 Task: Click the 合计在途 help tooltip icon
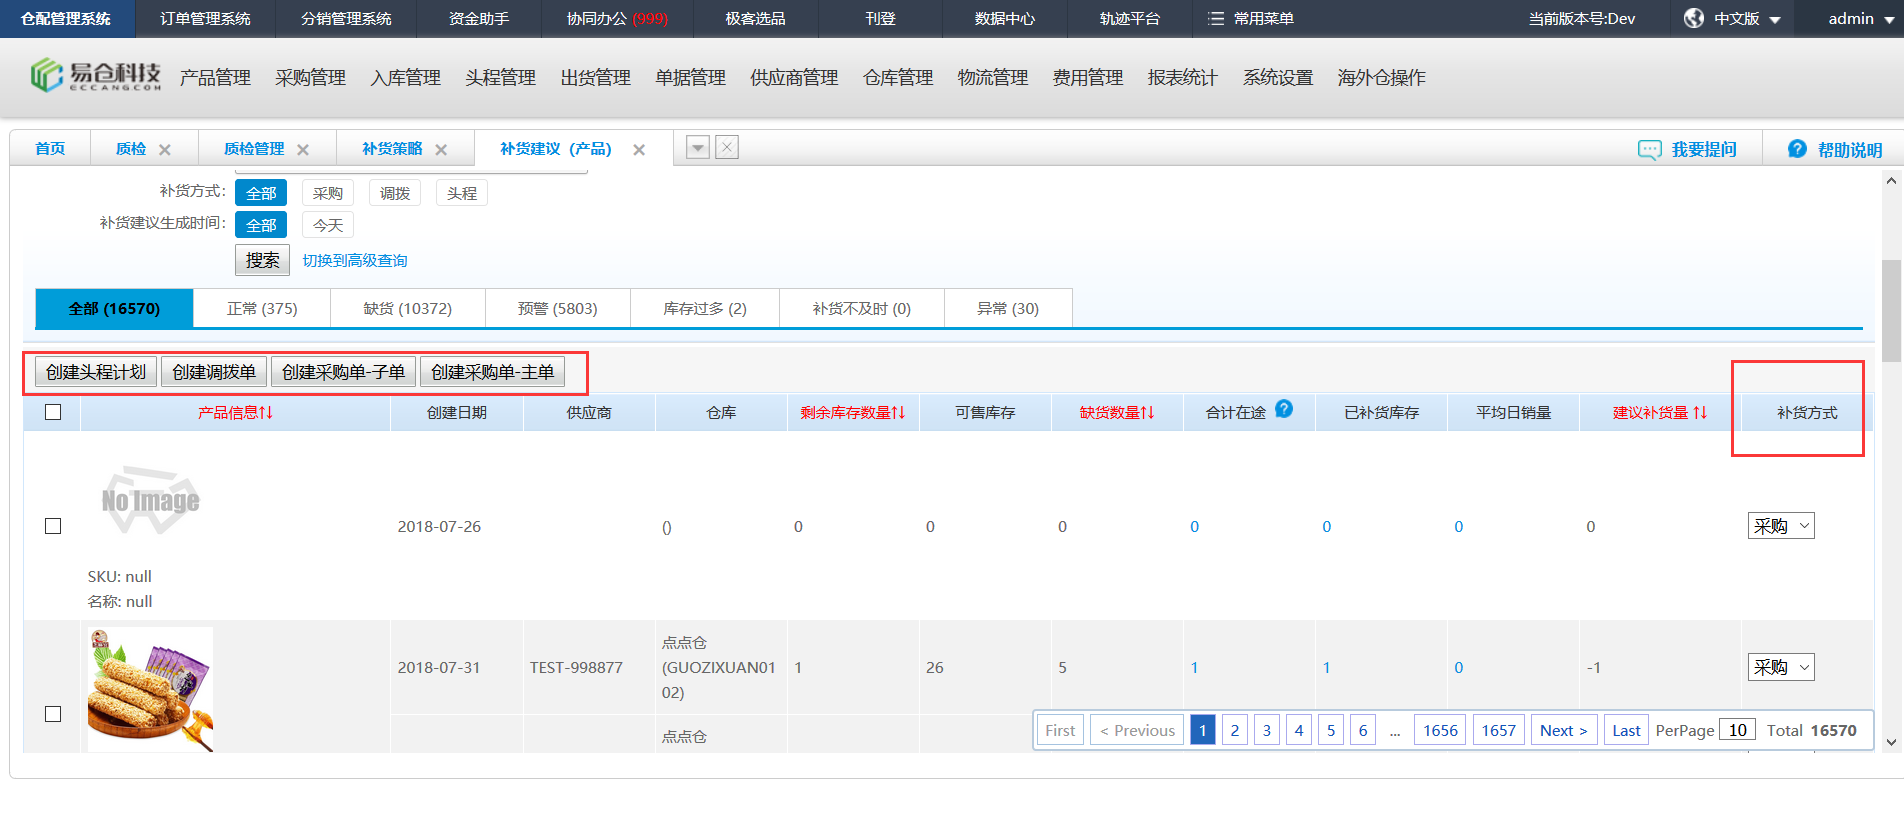1284,408
